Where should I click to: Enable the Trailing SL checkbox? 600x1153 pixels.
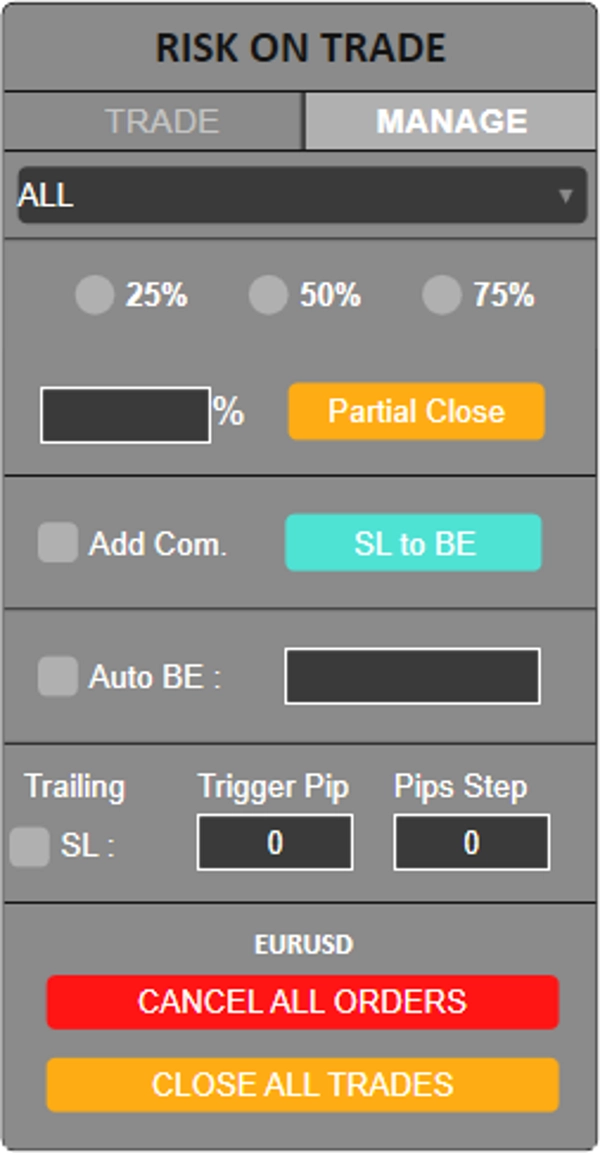(x=30, y=847)
